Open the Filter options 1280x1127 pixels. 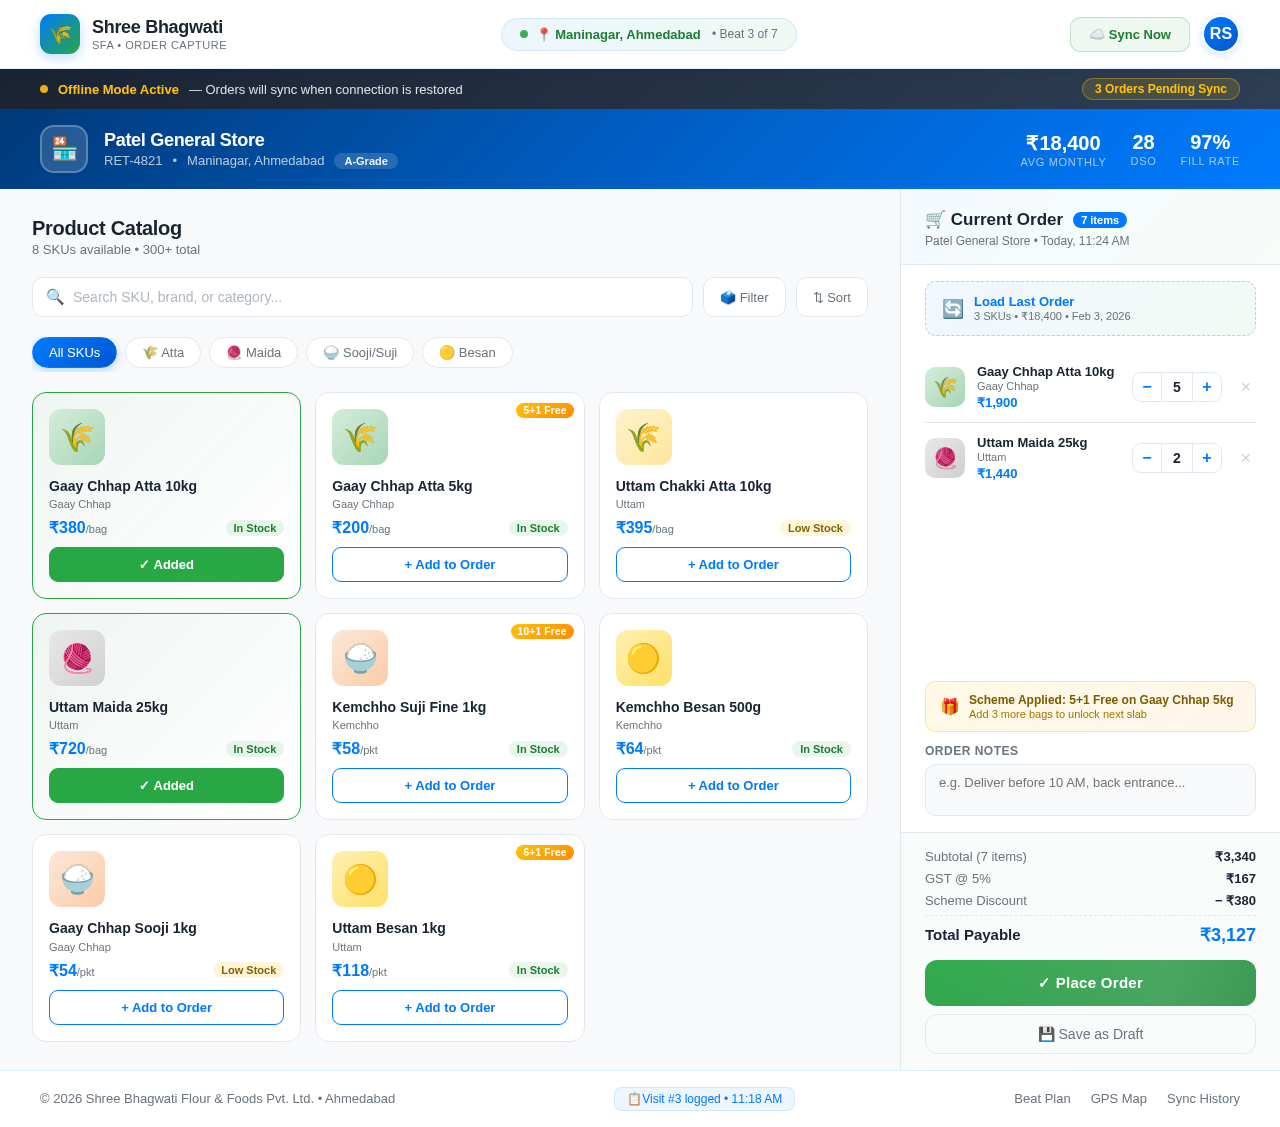click(x=744, y=297)
